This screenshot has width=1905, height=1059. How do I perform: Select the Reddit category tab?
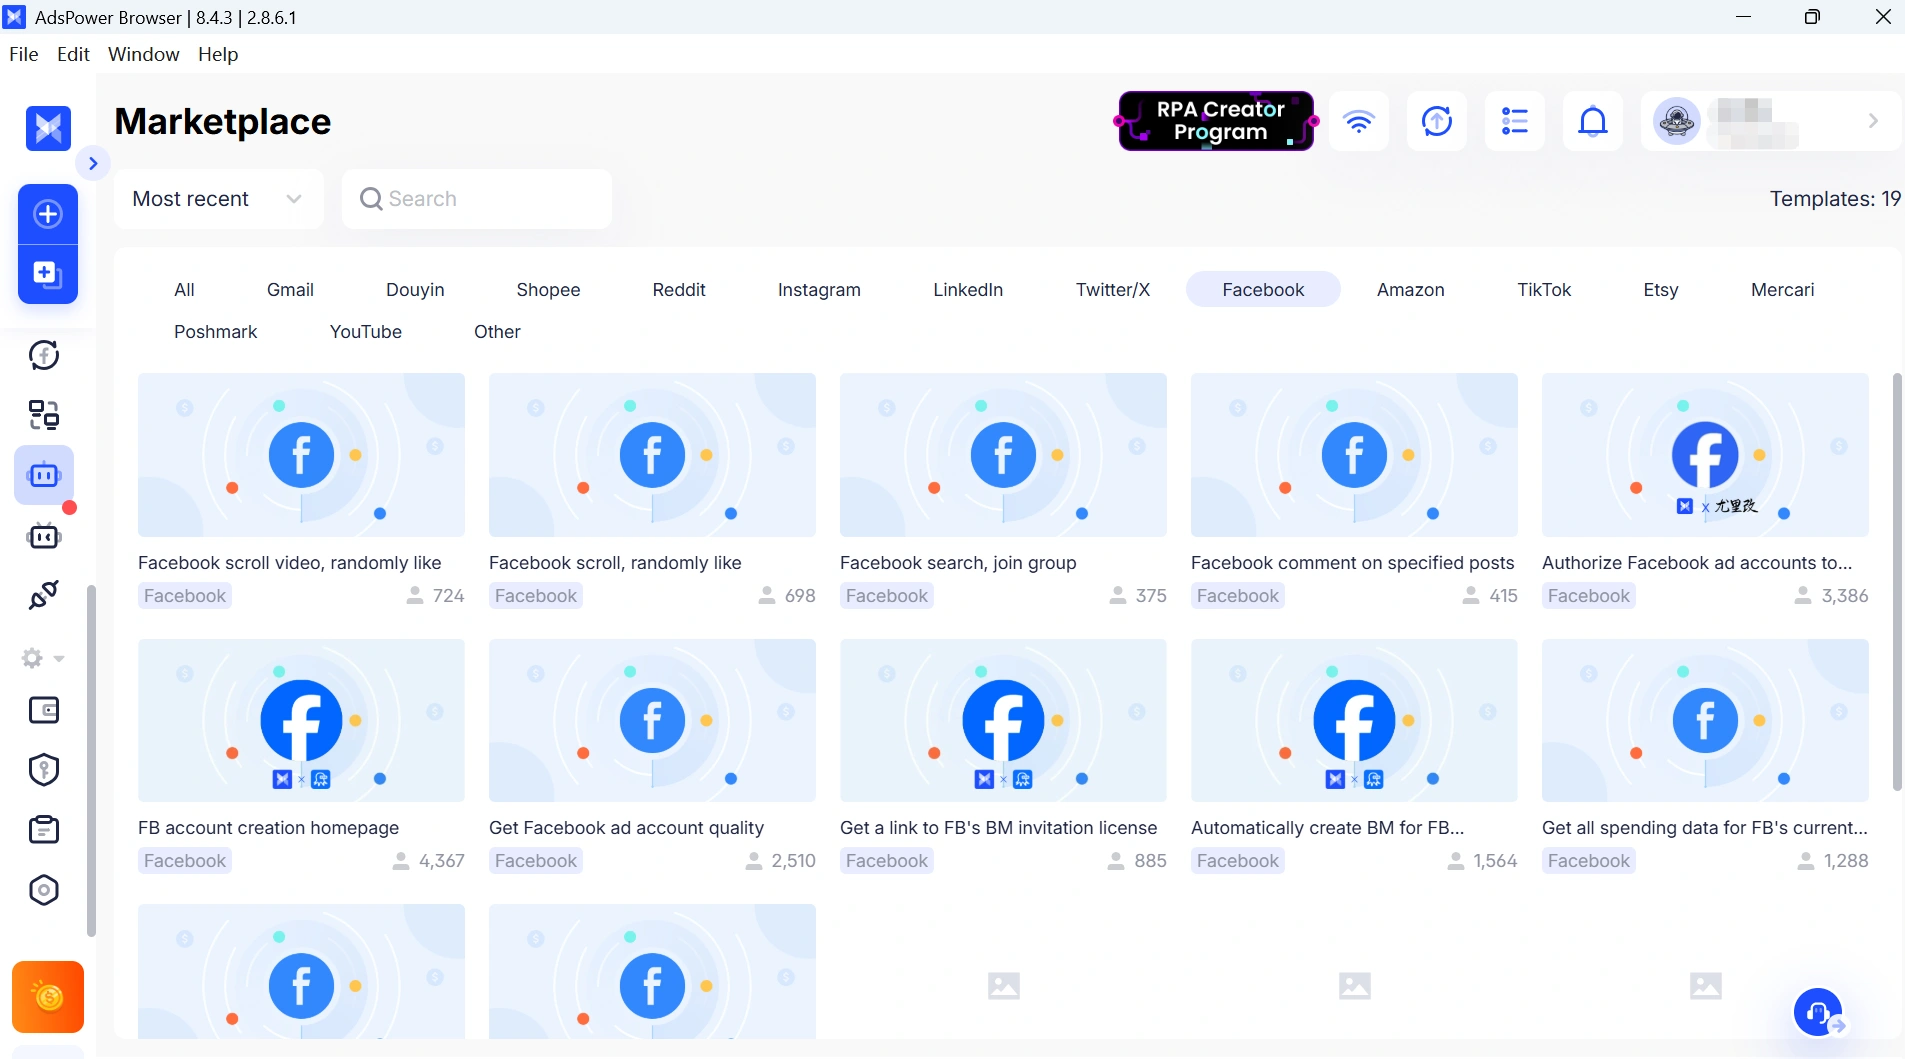tap(679, 289)
